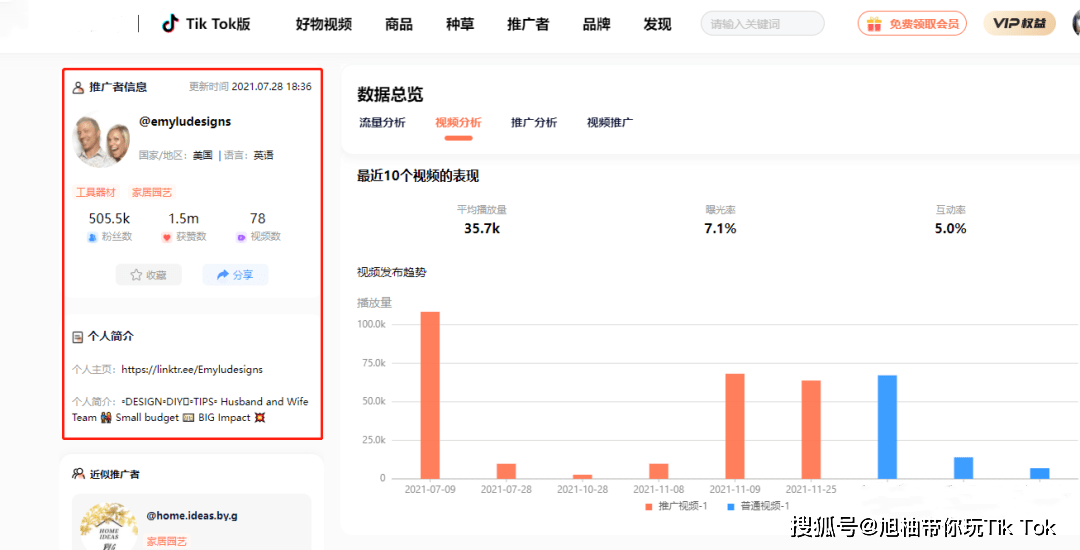Click the similar promoters group icon
The width and height of the screenshot is (1080, 550).
click(78, 474)
